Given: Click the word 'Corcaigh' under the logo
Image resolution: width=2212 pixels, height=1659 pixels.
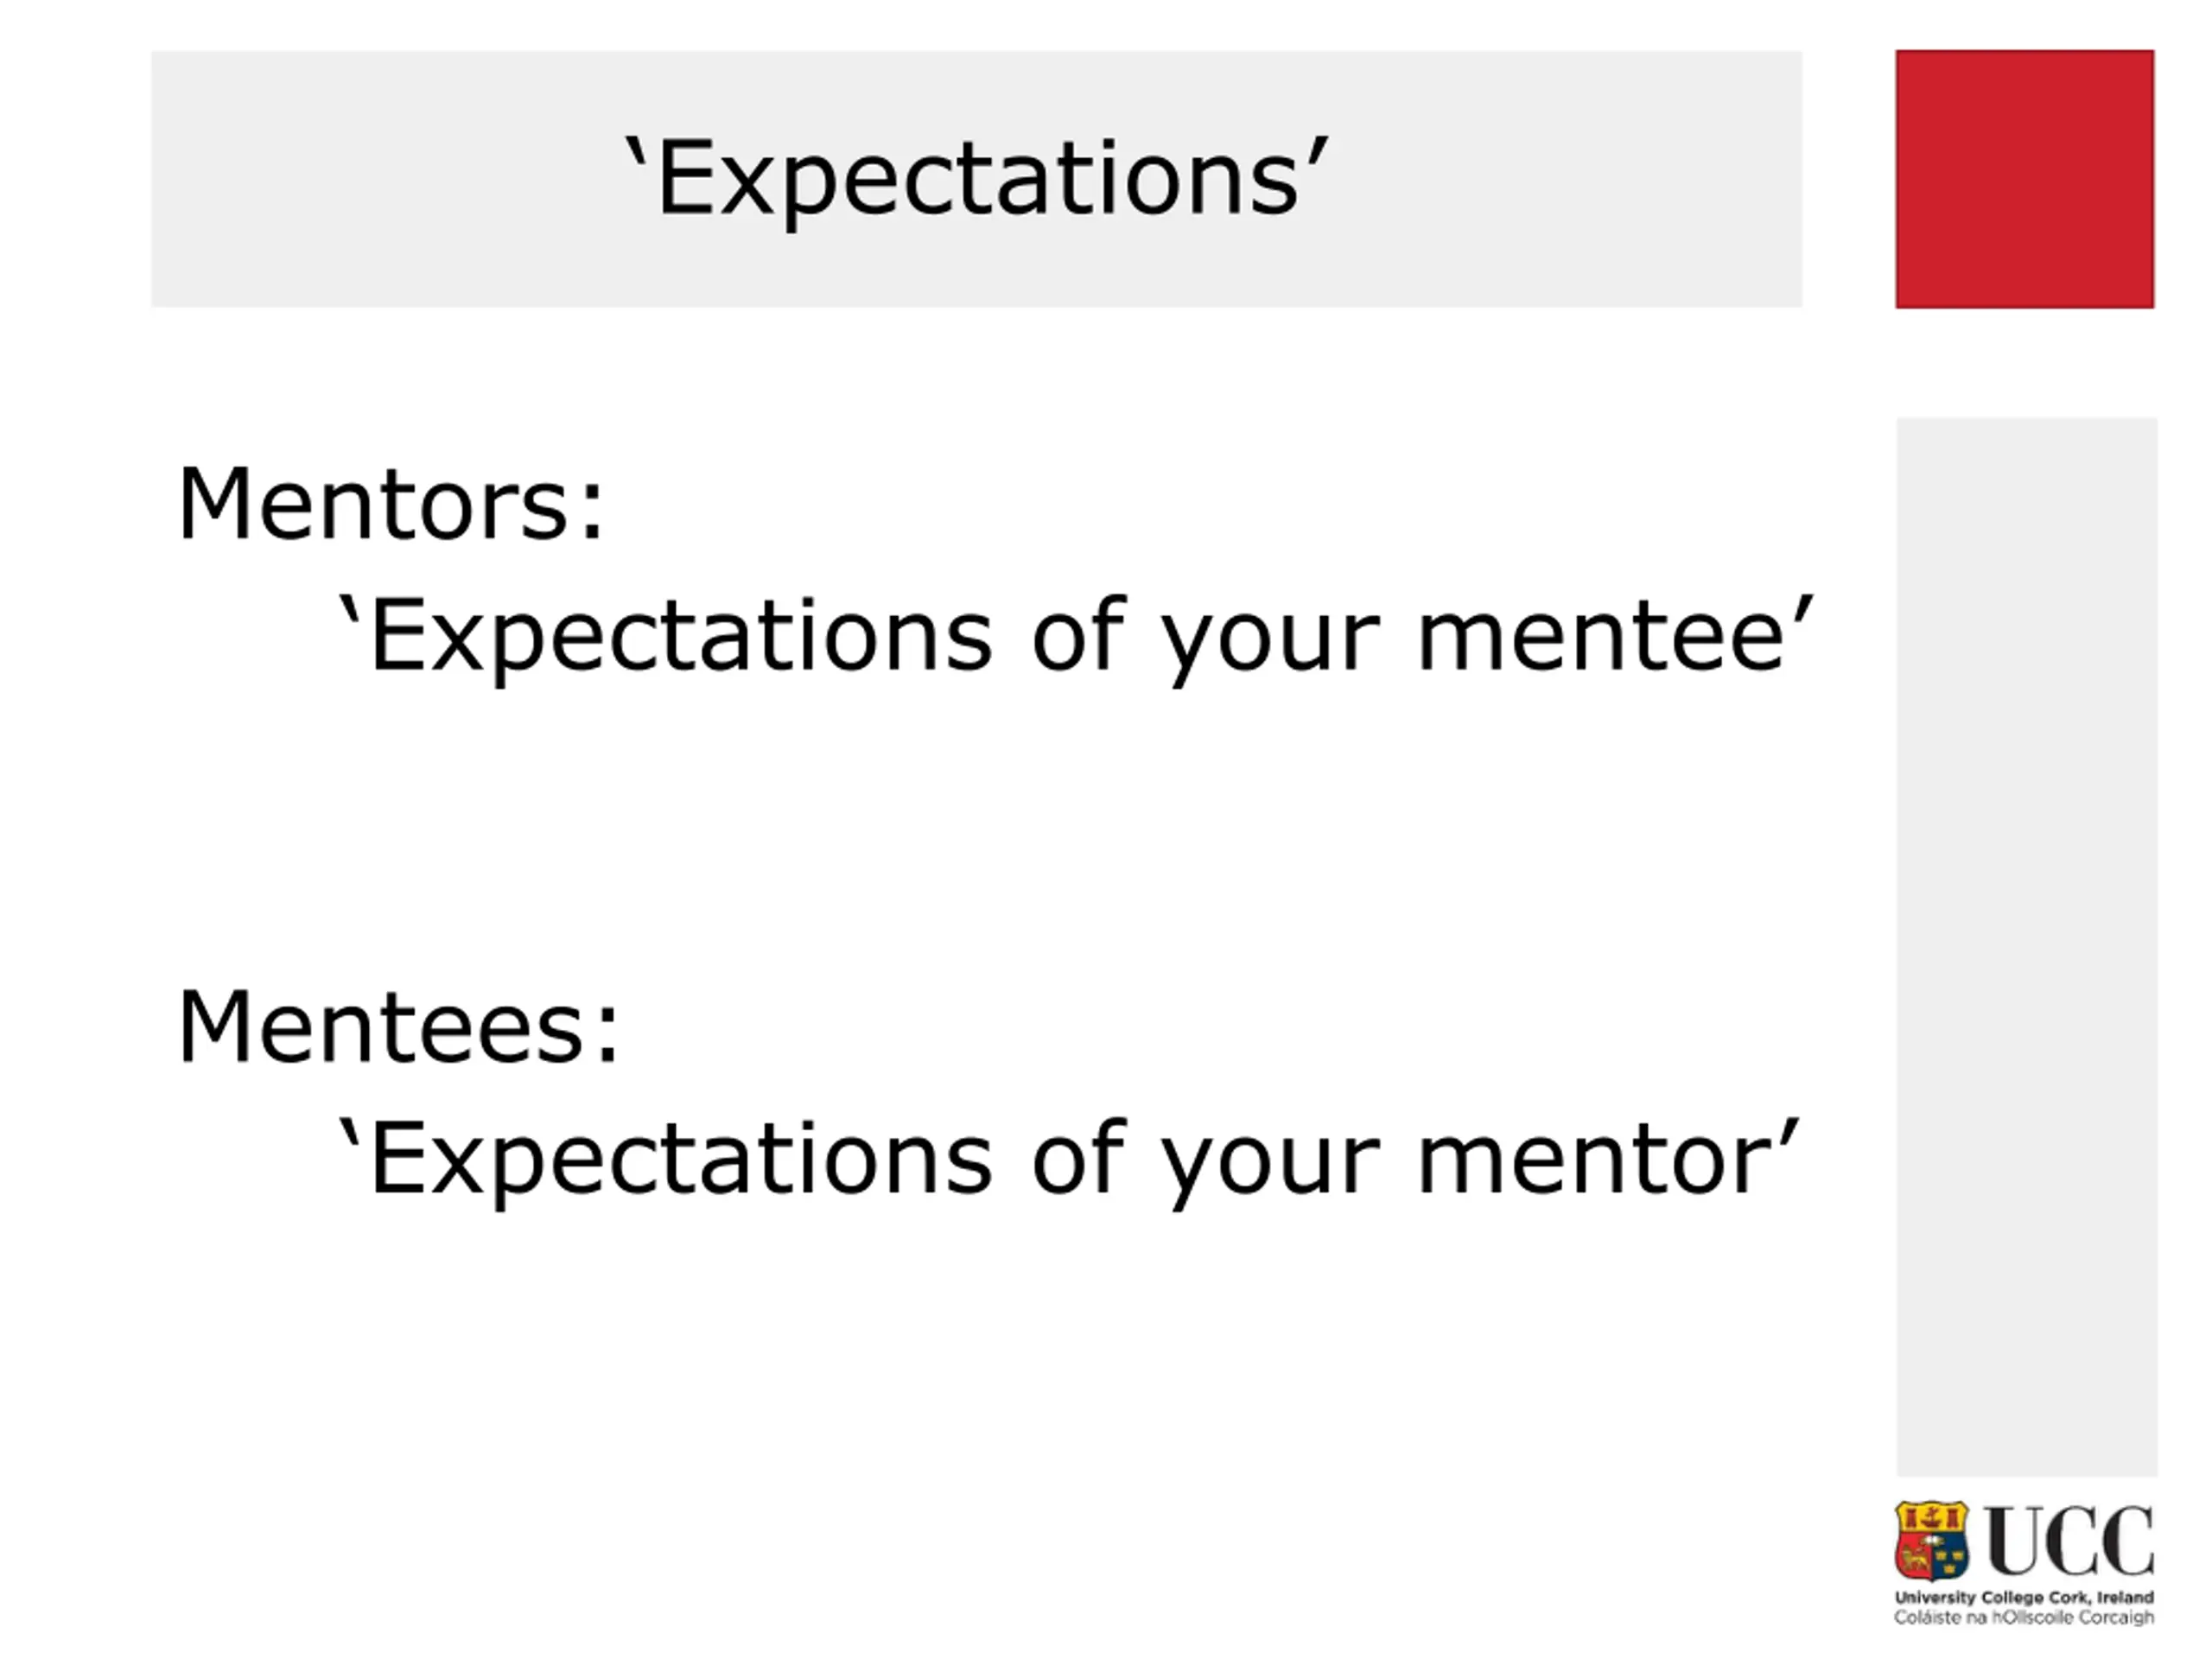Looking at the screenshot, I should (2116, 1618).
